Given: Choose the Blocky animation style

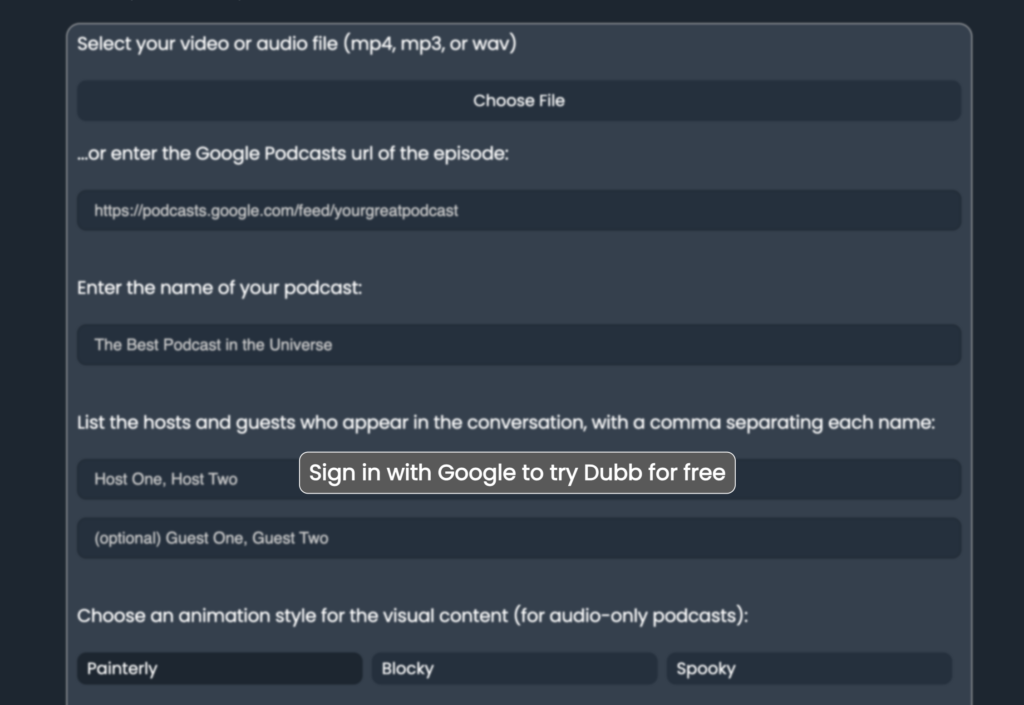Looking at the screenshot, I should [x=514, y=669].
